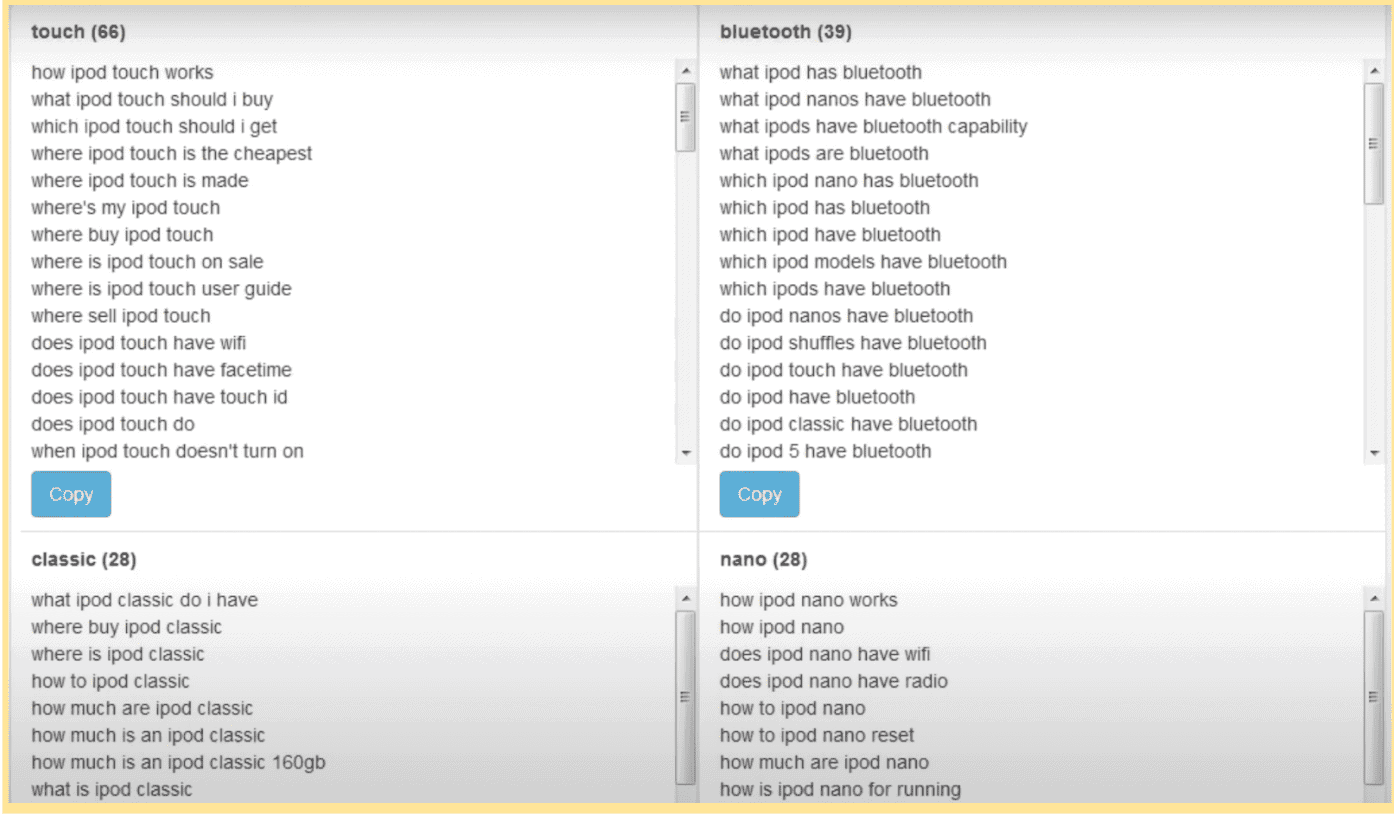Click scroll-up arrow in nano keyword list

(1374, 599)
